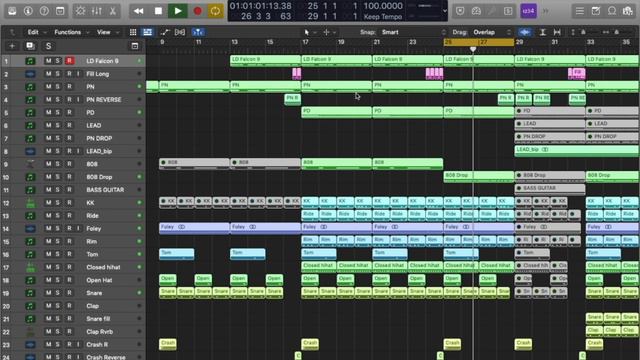Click the horizontal auto zoom icon

(x=557, y=32)
